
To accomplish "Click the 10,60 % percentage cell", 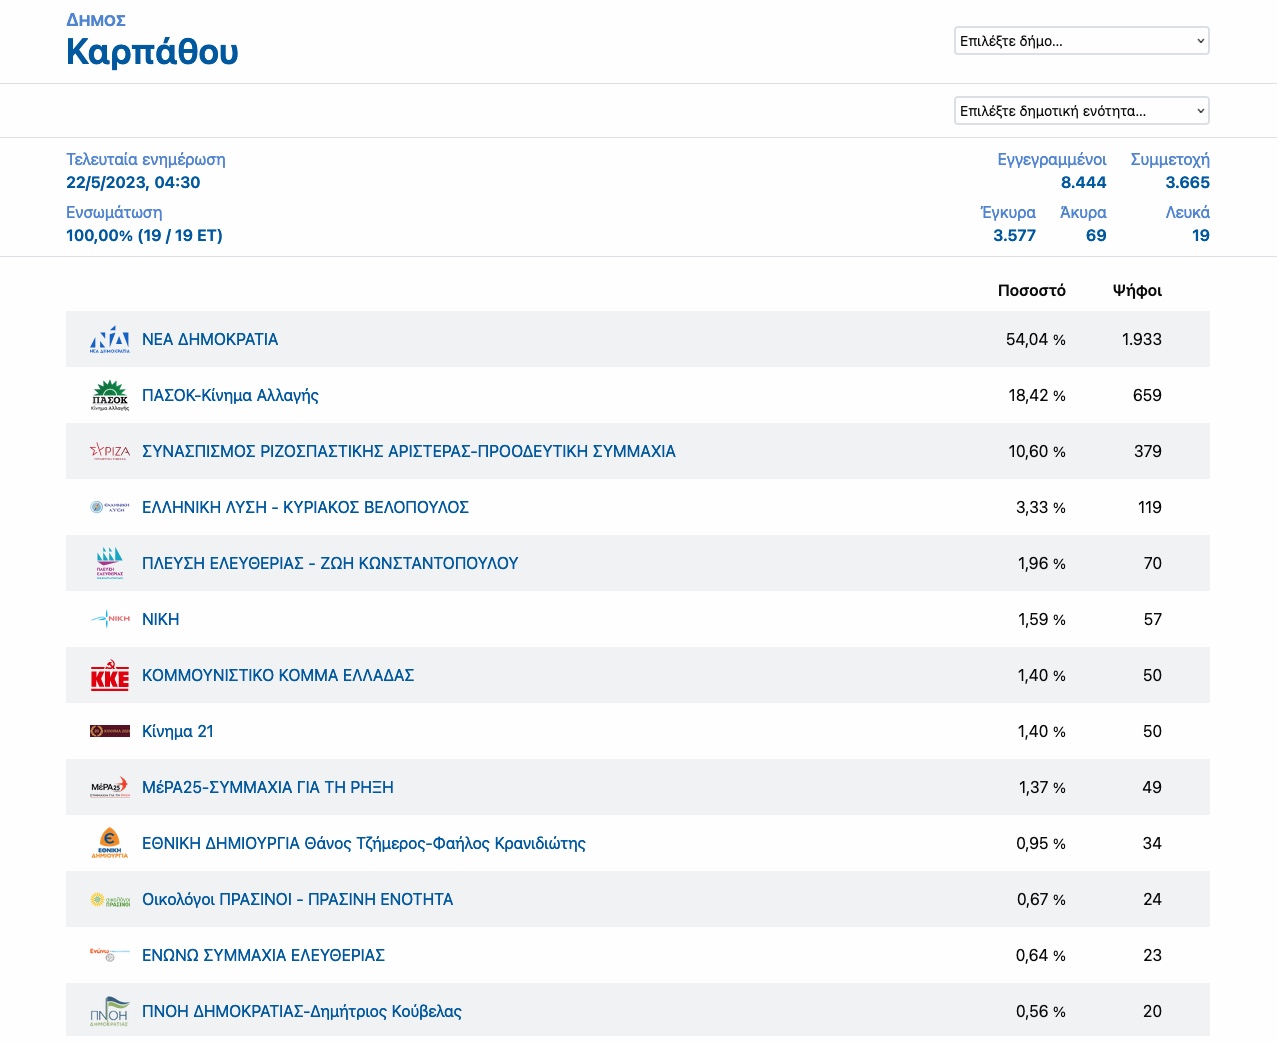I will [1037, 451].
